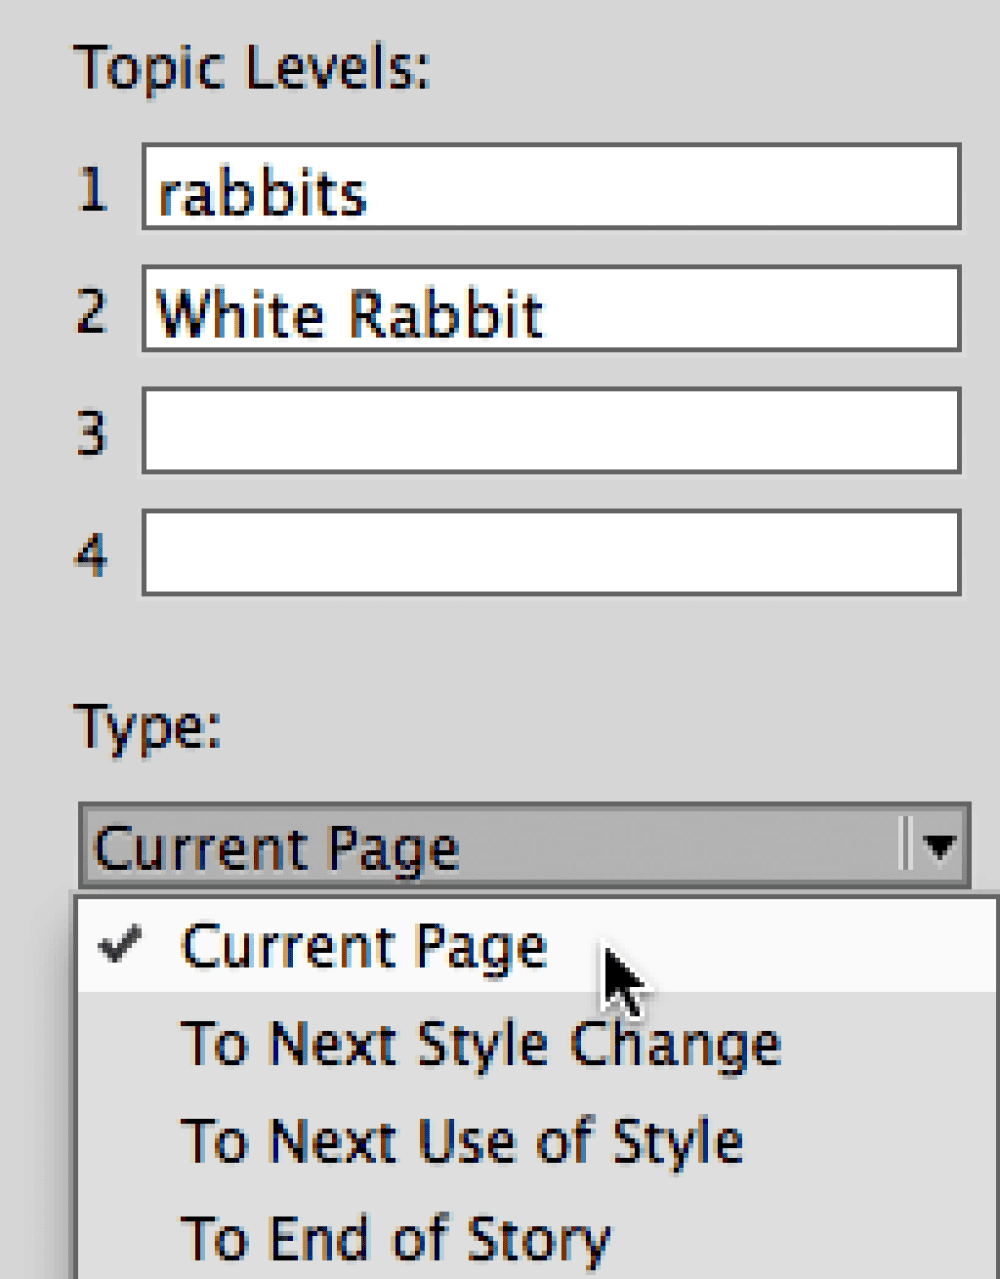The height and width of the screenshot is (1279, 1000).
Task: Click the empty Topic Level 4 field
Action: click(x=550, y=553)
